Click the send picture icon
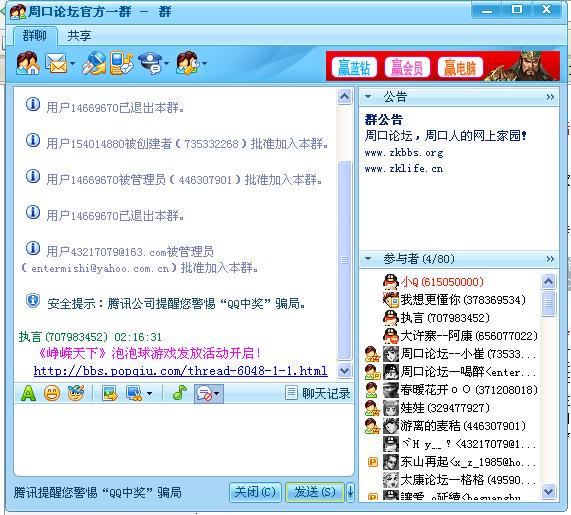This screenshot has width=571, height=515. 110,393
